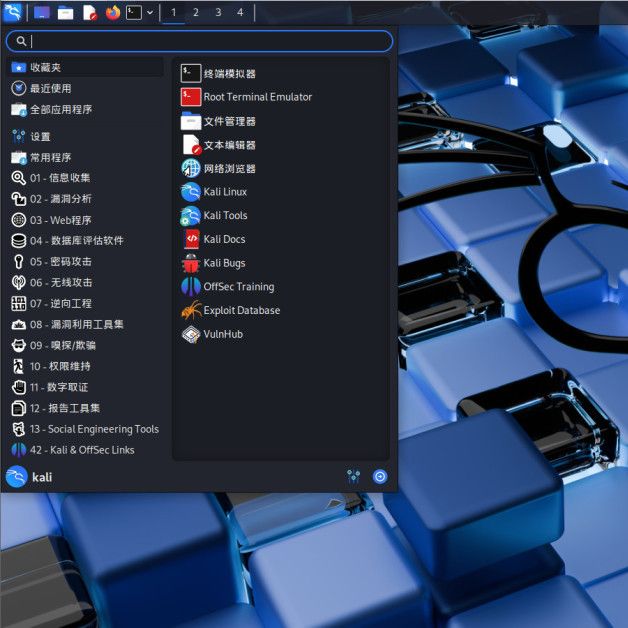Click the kali user profile avatar
This screenshot has width=628, height=628.
[17, 477]
